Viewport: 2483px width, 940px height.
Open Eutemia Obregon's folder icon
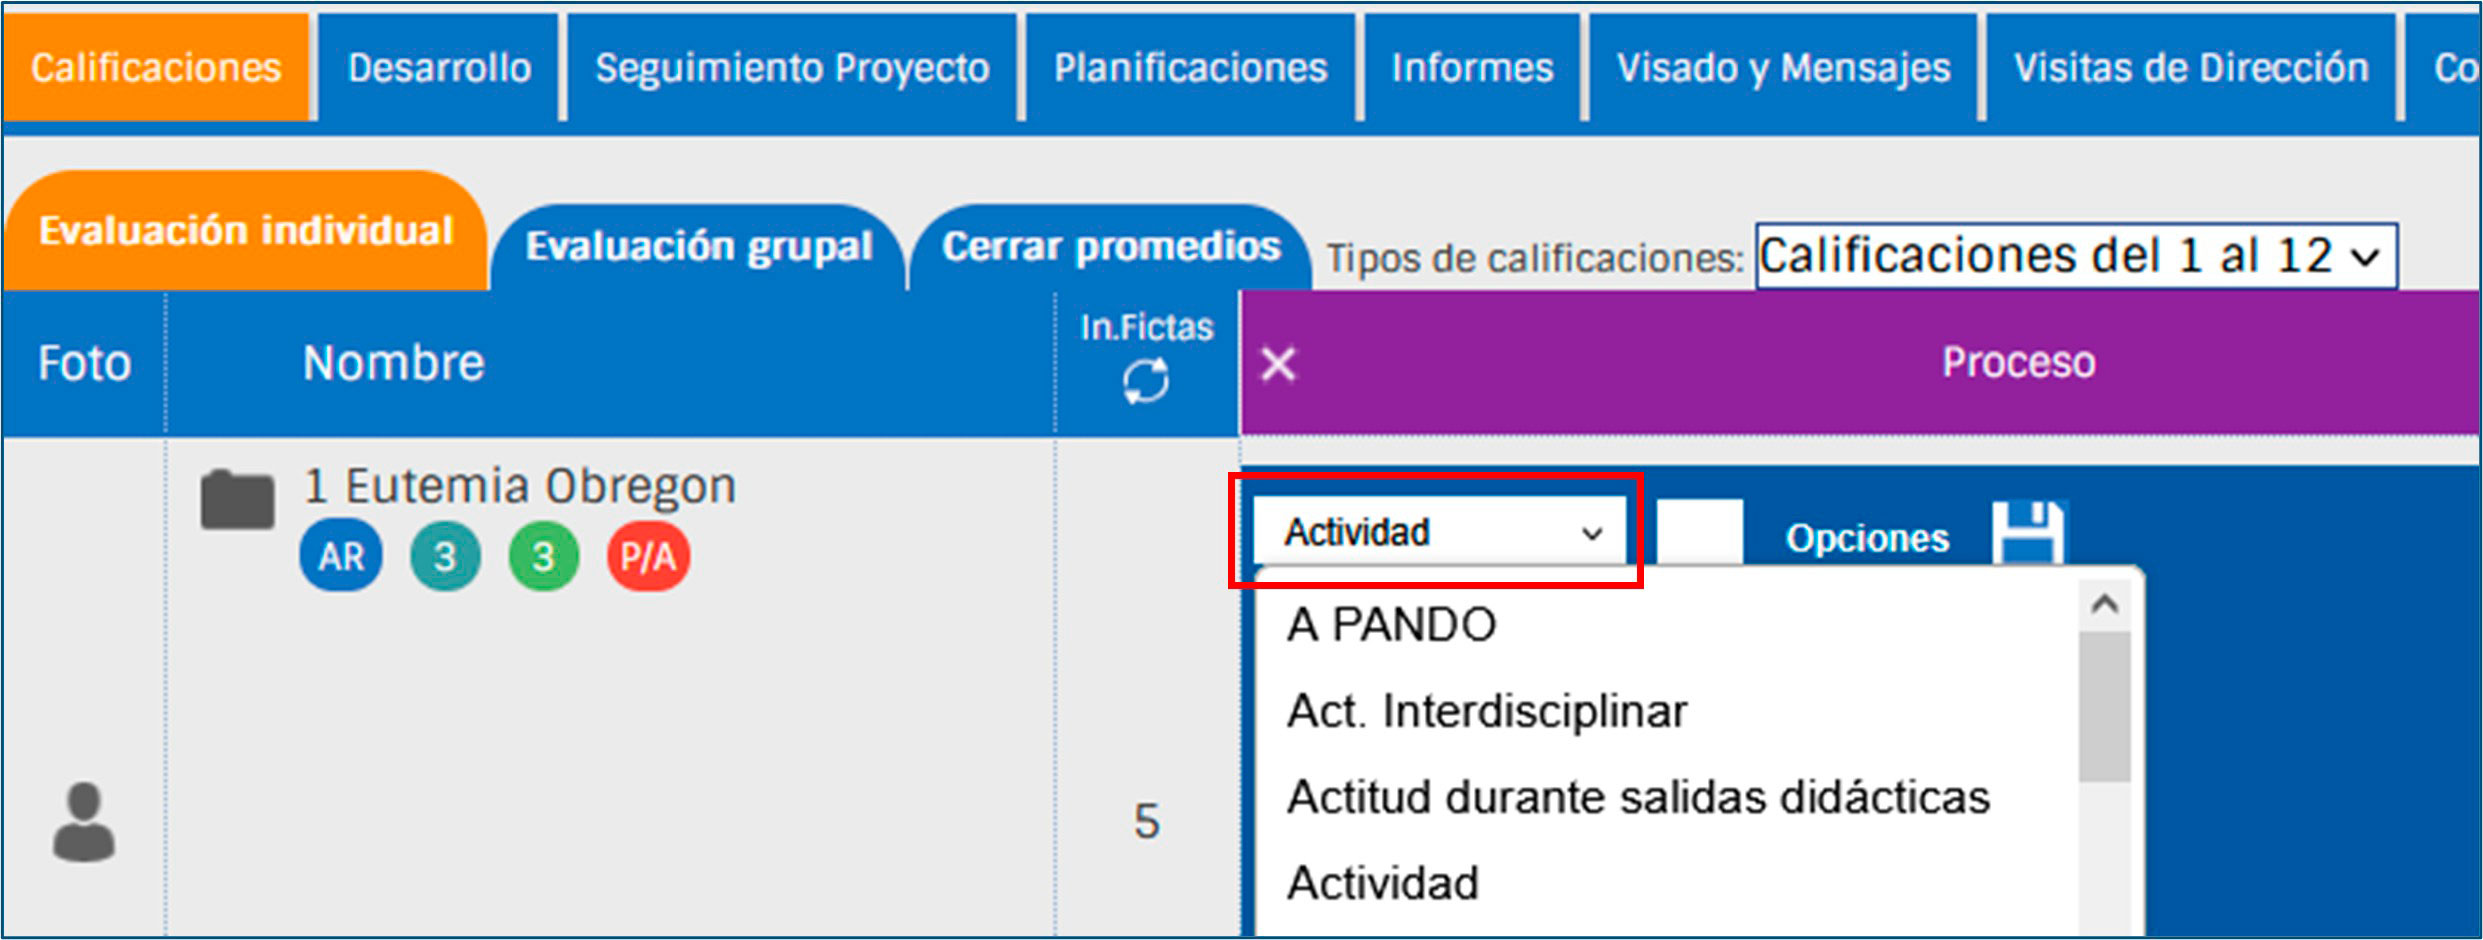pyautogui.click(x=237, y=498)
